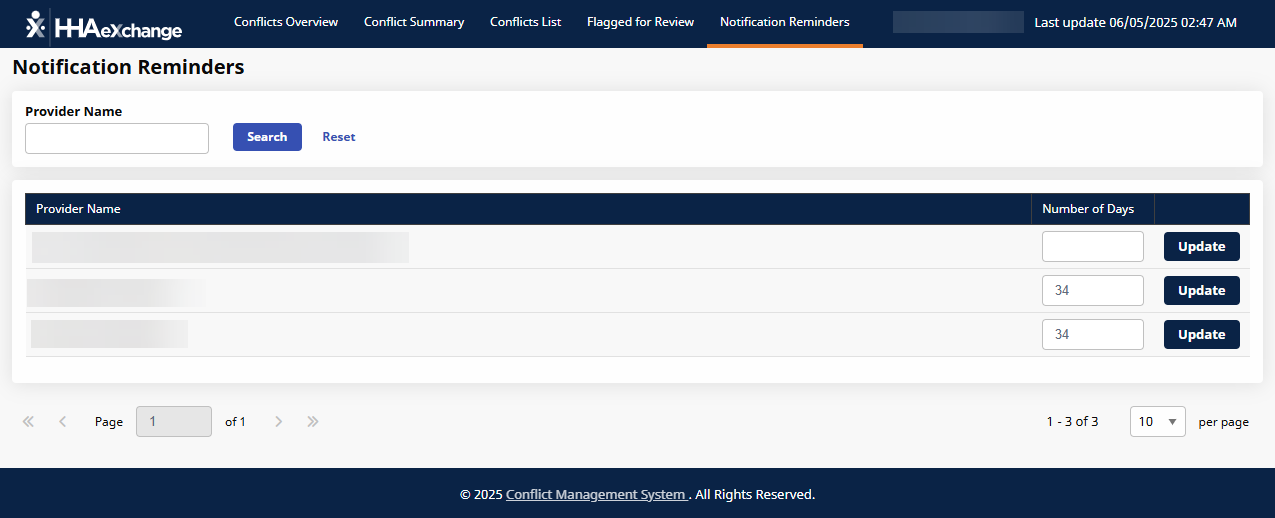This screenshot has width=1275, height=518.
Task: Open the per page dropdown
Action: pyautogui.click(x=1157, y=422)
